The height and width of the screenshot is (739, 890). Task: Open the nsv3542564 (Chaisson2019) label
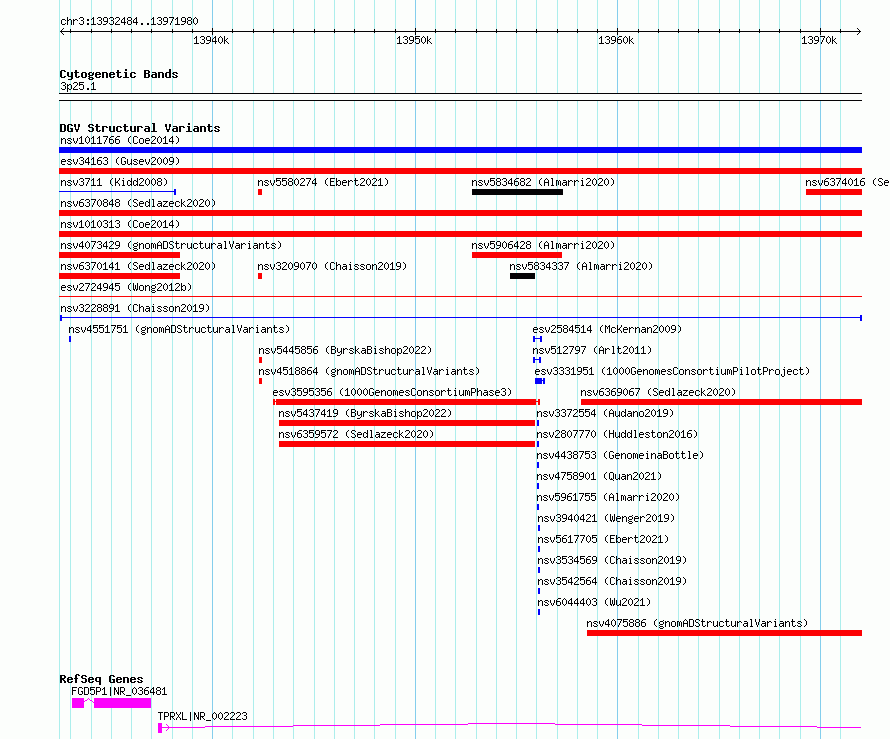coord(612,581)
